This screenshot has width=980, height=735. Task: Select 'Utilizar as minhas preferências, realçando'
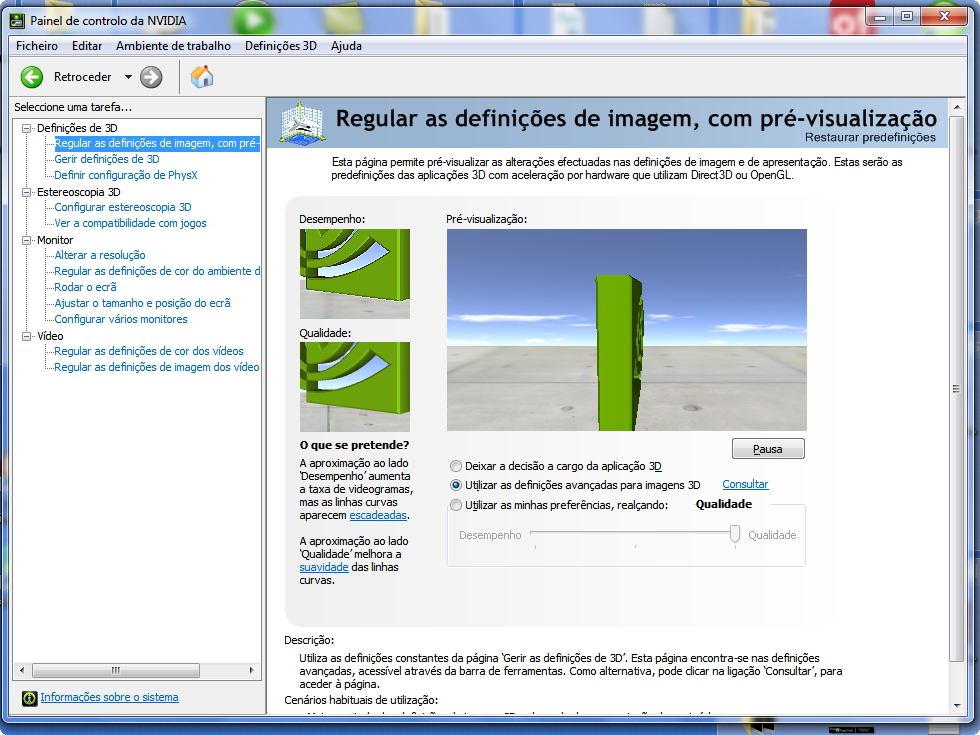[456, 505]
